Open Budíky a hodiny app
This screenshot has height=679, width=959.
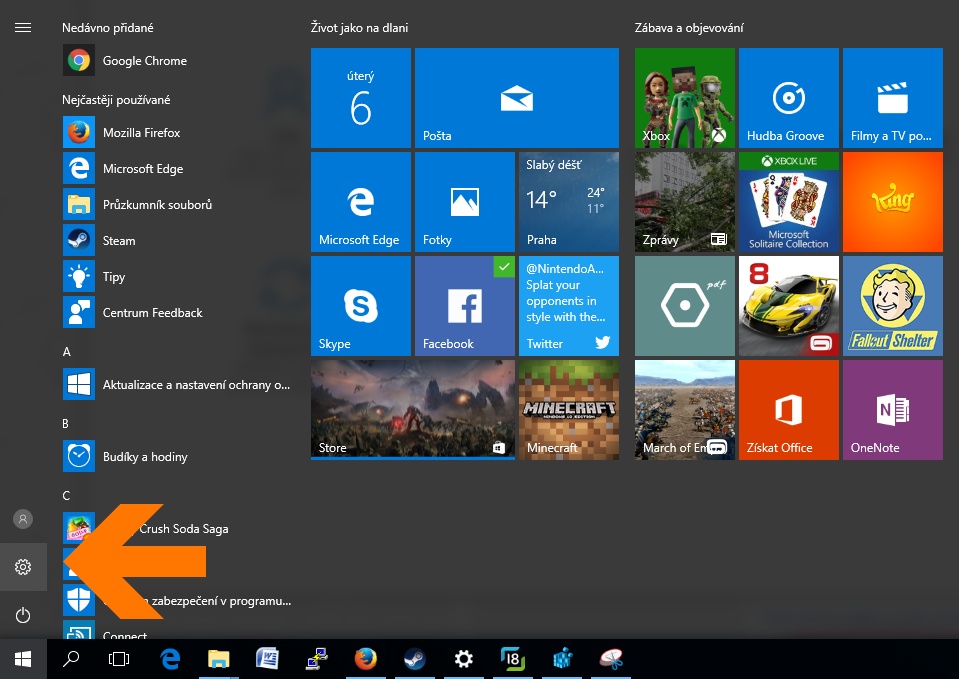point(145,457)
